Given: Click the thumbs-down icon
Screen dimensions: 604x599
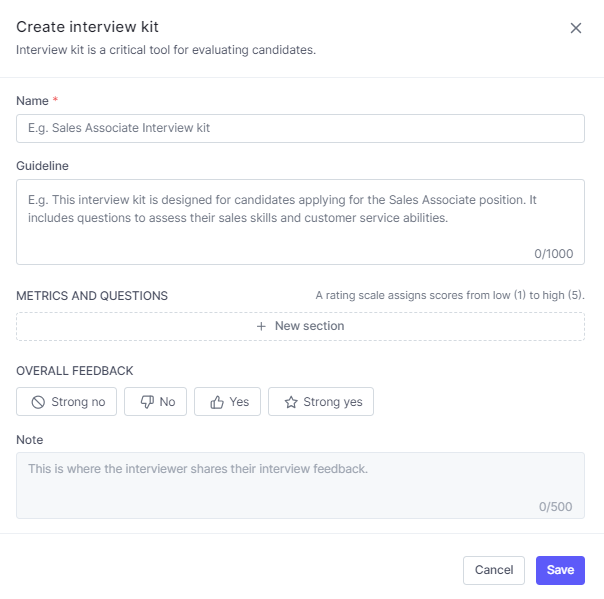Looking at the screenshot, I should (x=146, y=402).
